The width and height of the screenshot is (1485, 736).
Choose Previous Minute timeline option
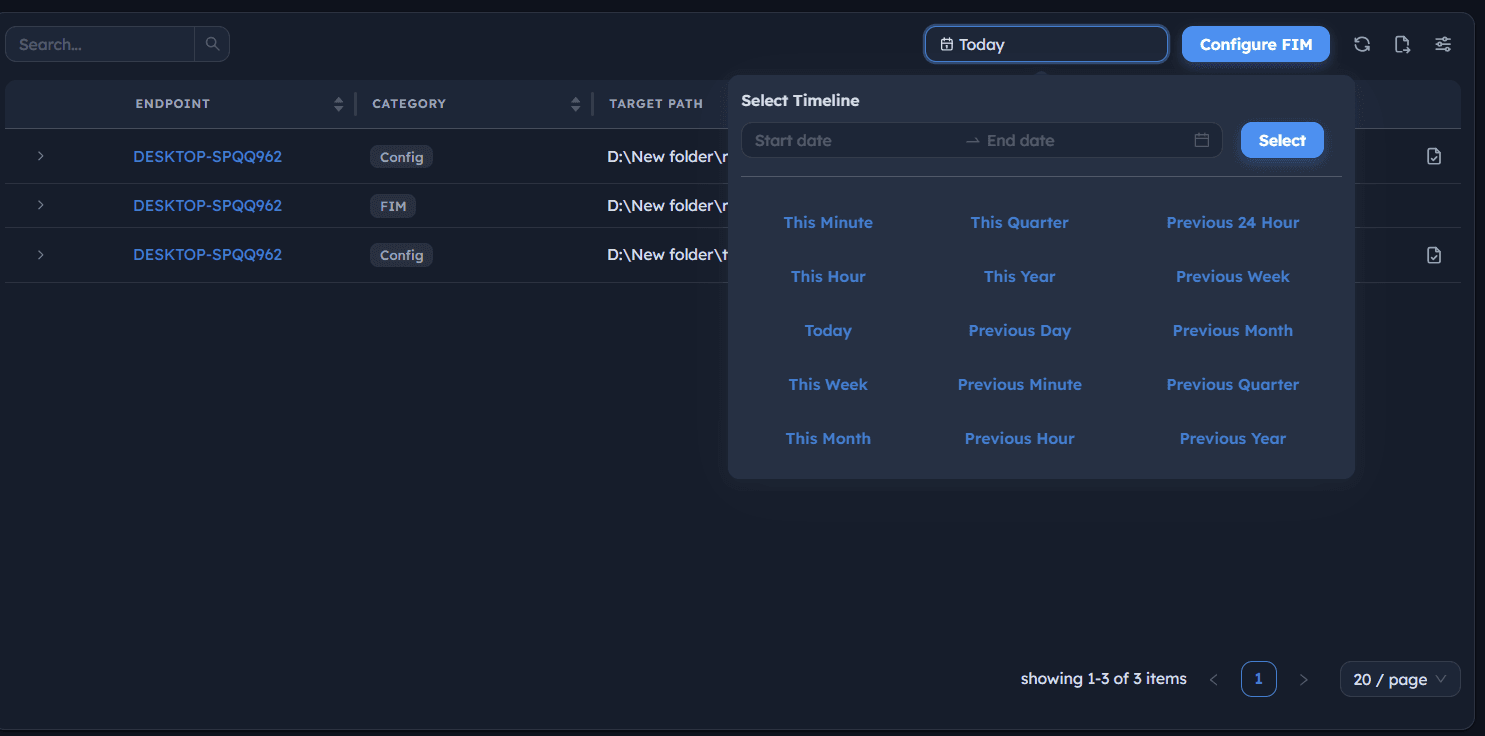point(1019,384)
